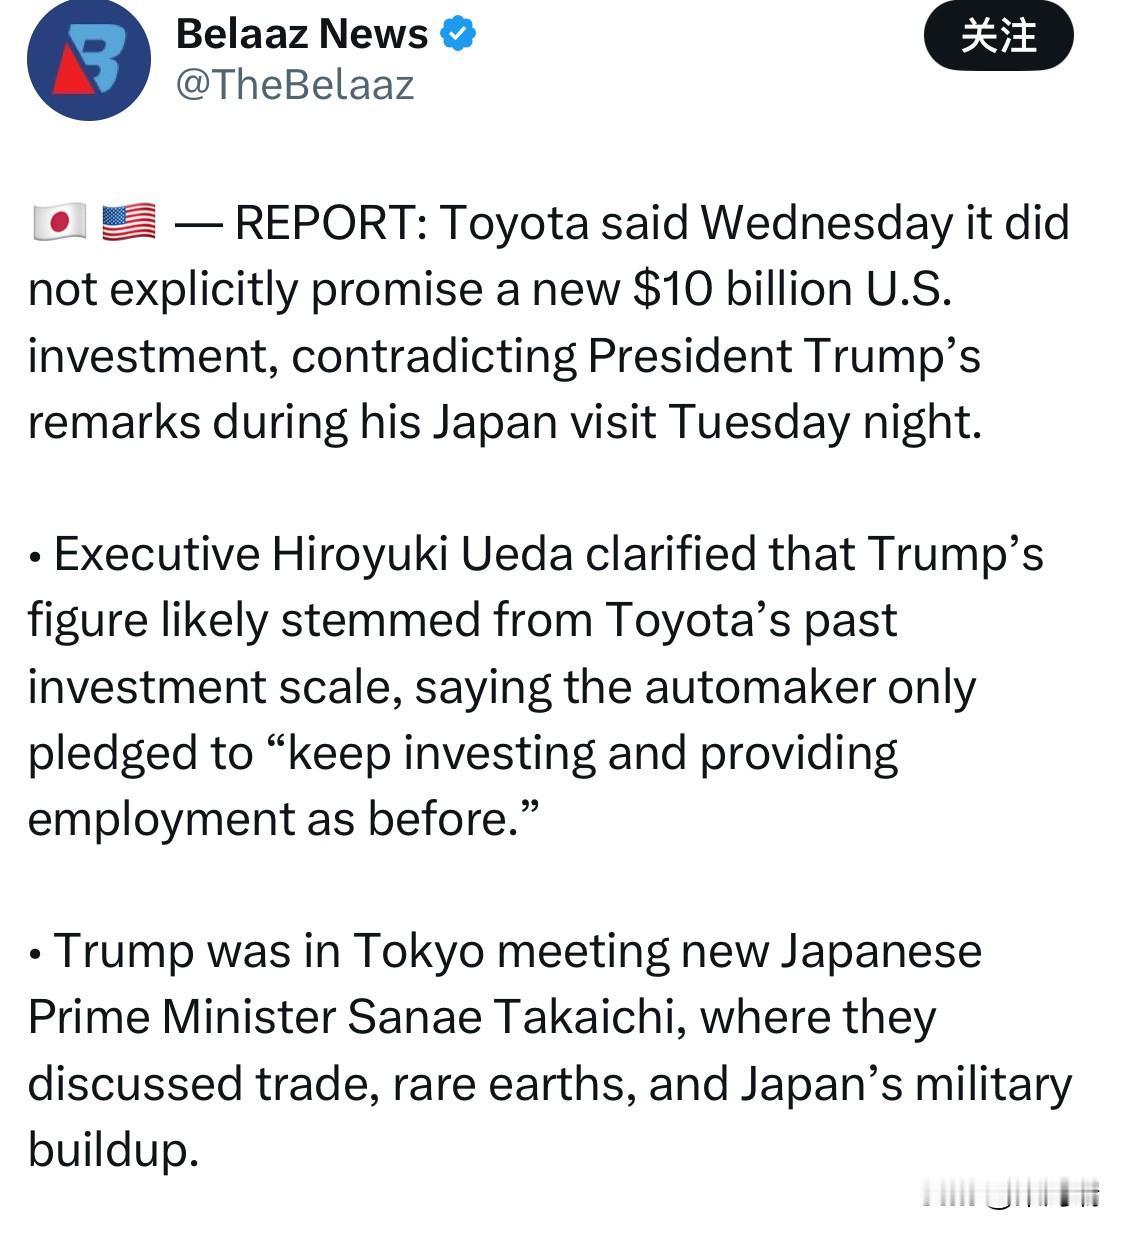Click "Tuesday night" in the first paragraph

(x=824, y=422)
